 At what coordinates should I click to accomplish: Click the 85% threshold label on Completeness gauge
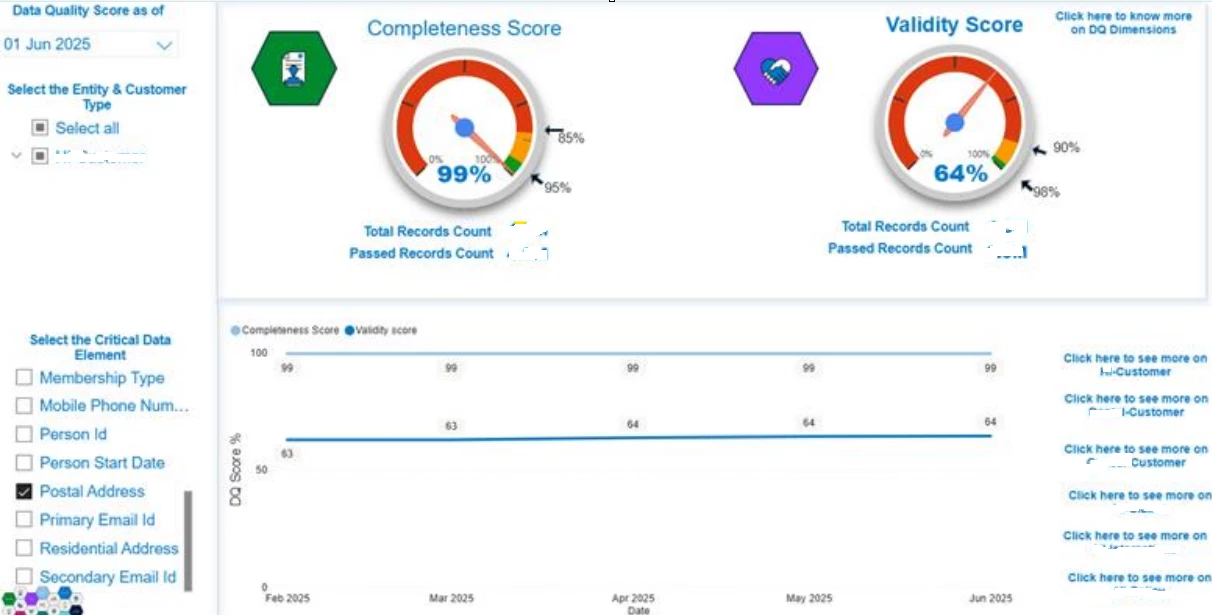click(571, 138)
